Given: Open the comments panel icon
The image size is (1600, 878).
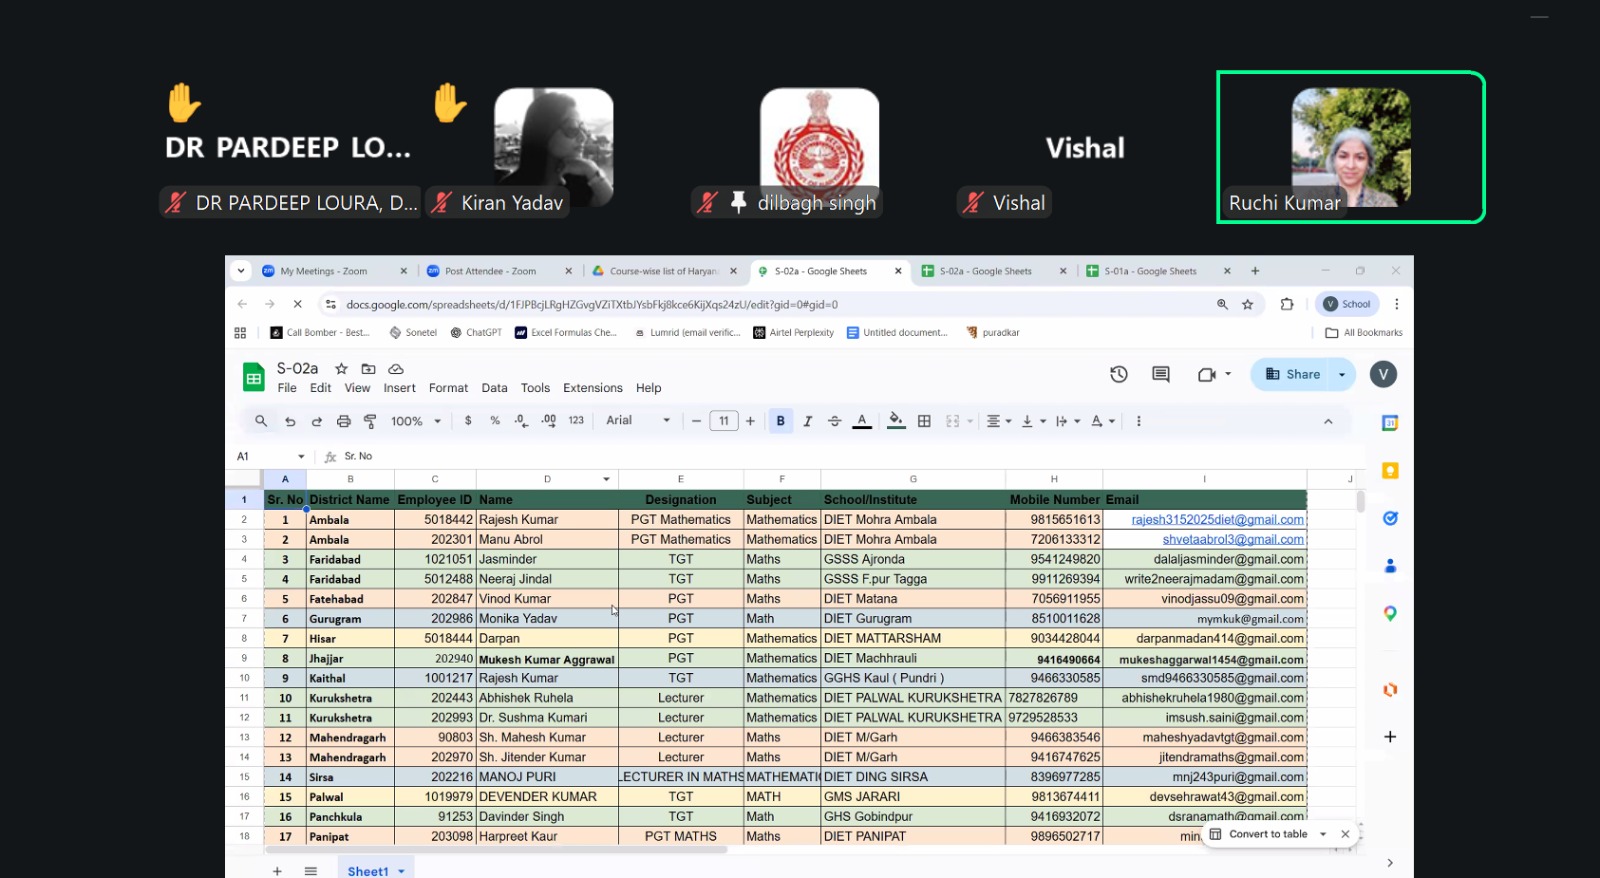Looking at the screenshot, I should (1160, 374).
